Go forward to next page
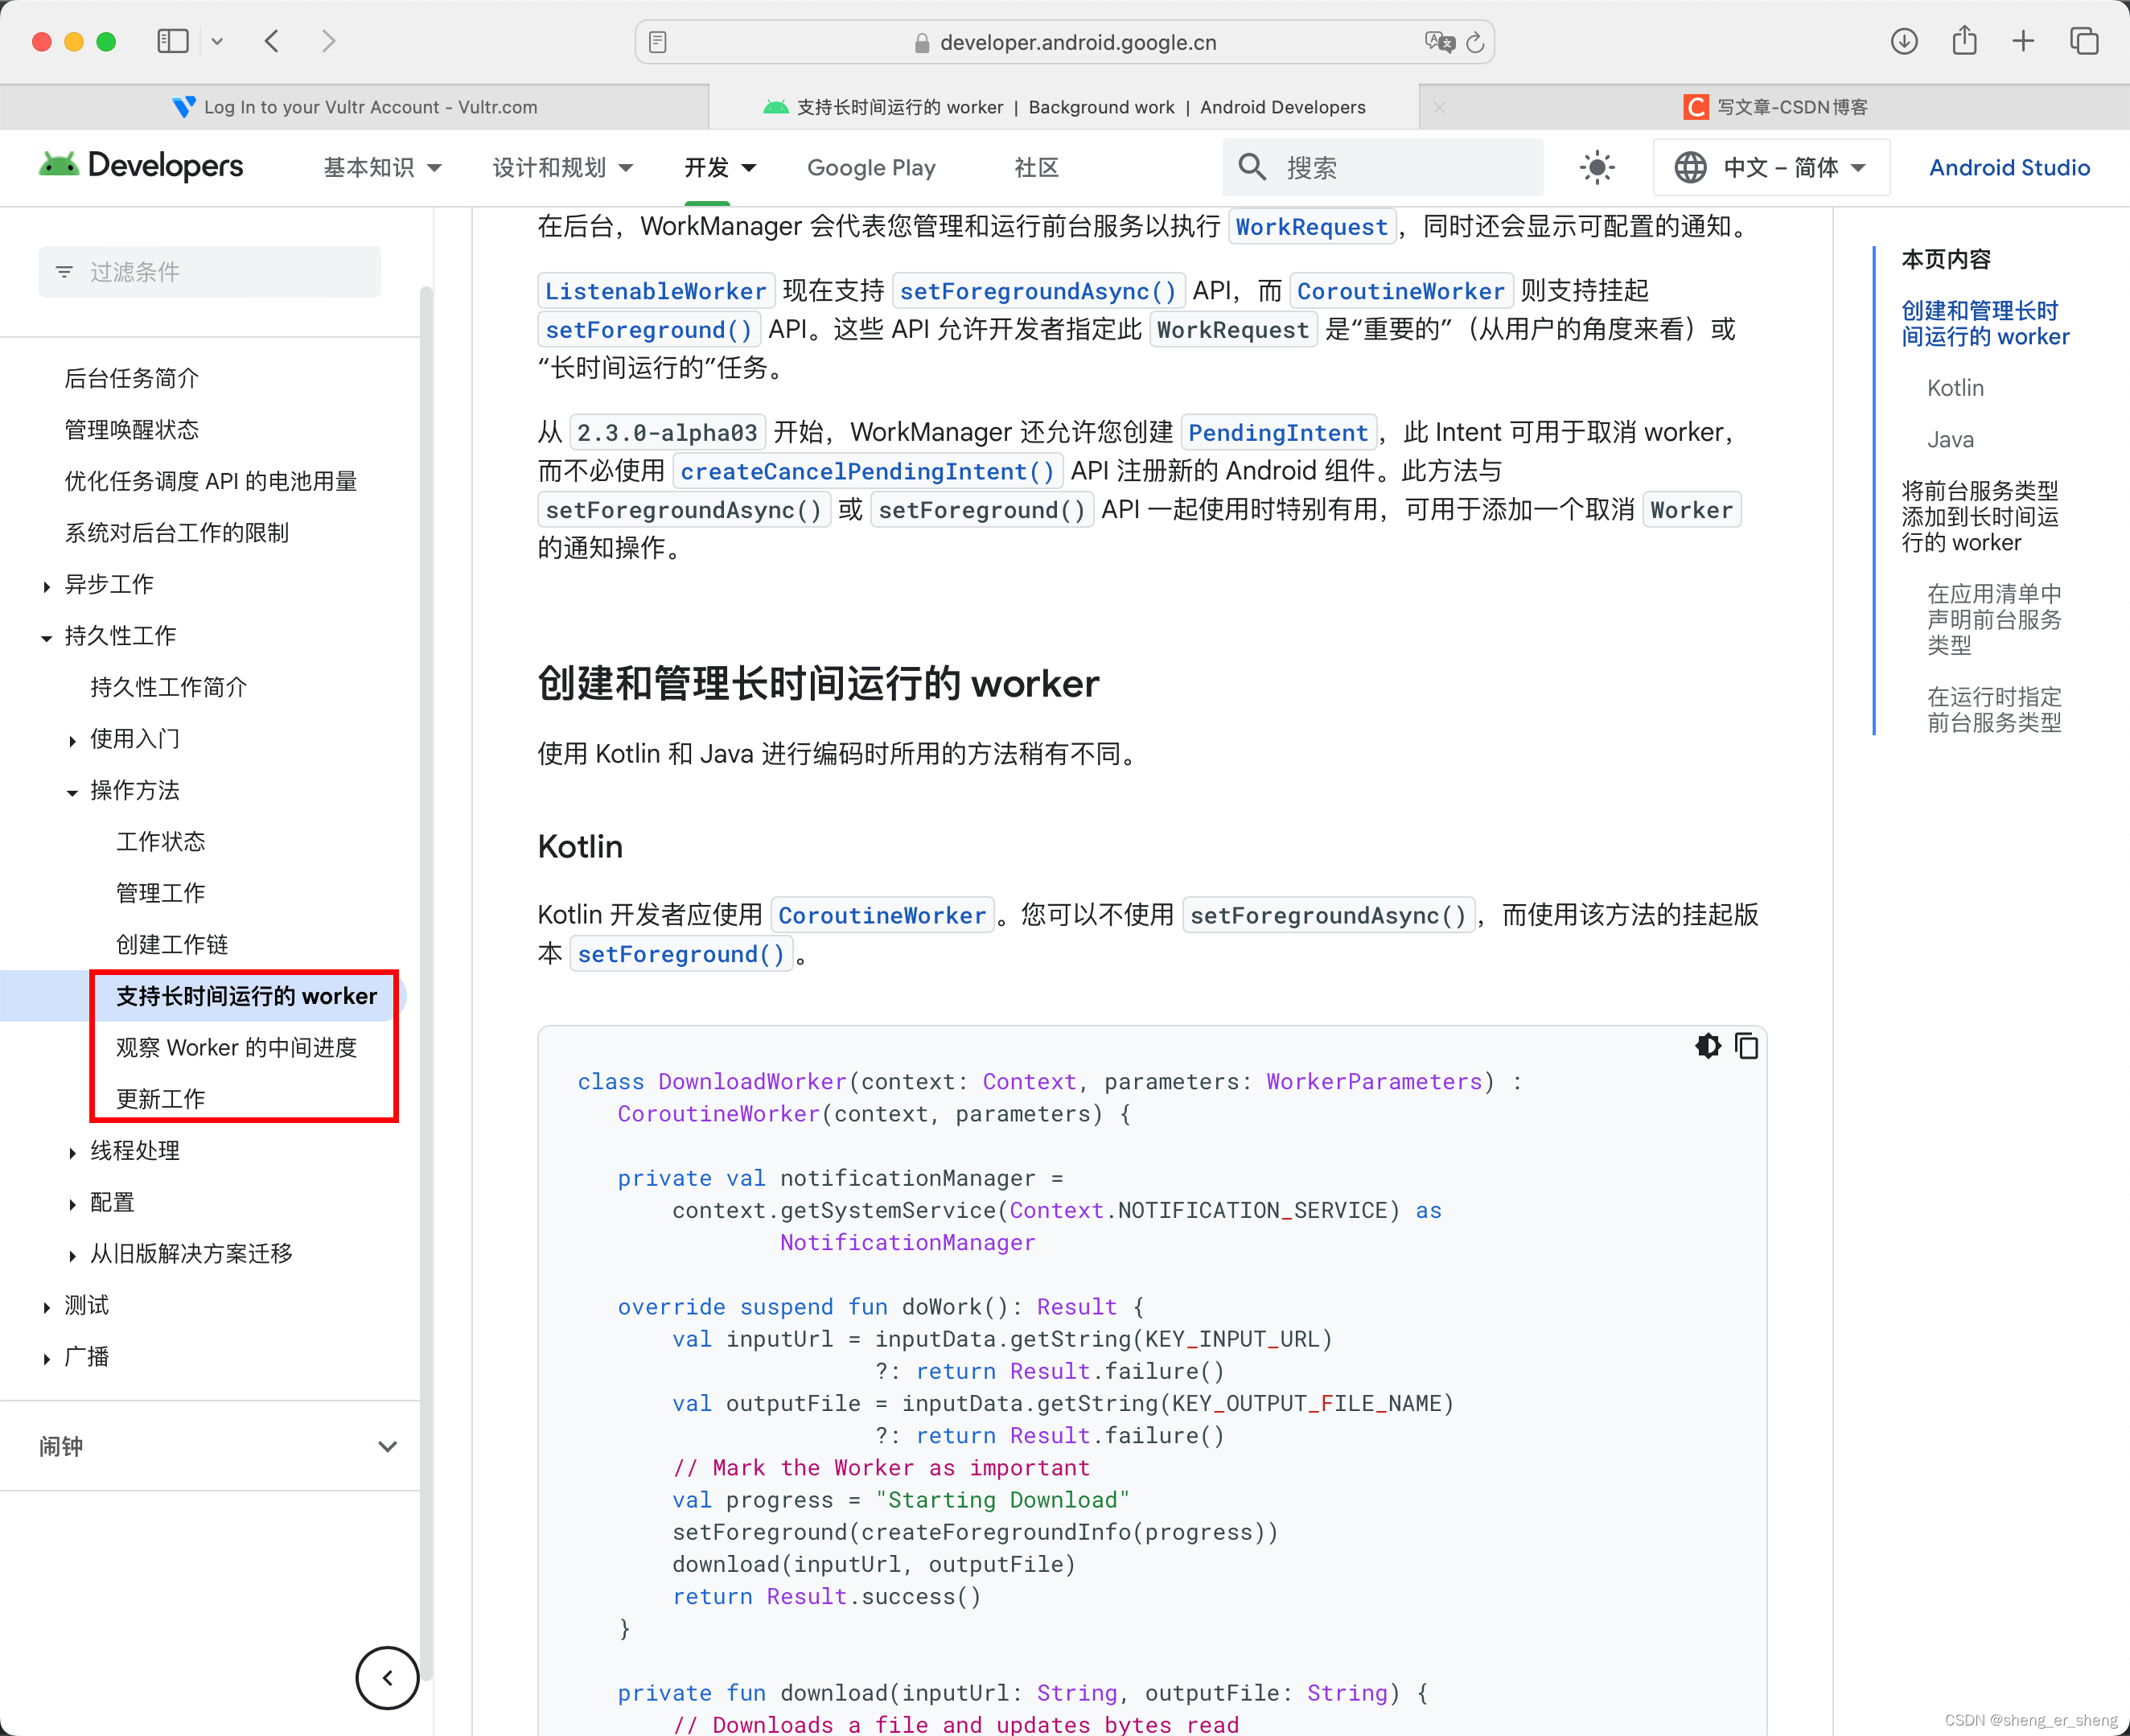Image resolution: width=2130 pixels, height=1736 pixels. (x=328, y=41)
